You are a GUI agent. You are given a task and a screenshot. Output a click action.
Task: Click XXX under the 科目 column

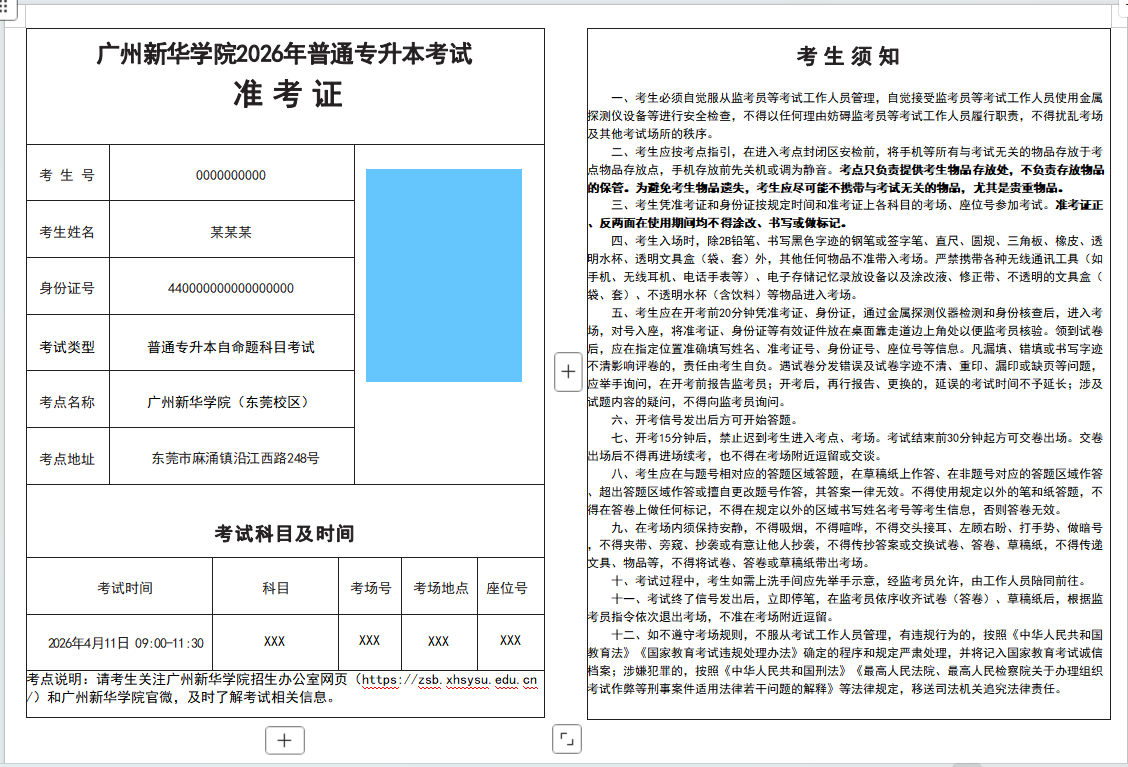coord(275,641)
